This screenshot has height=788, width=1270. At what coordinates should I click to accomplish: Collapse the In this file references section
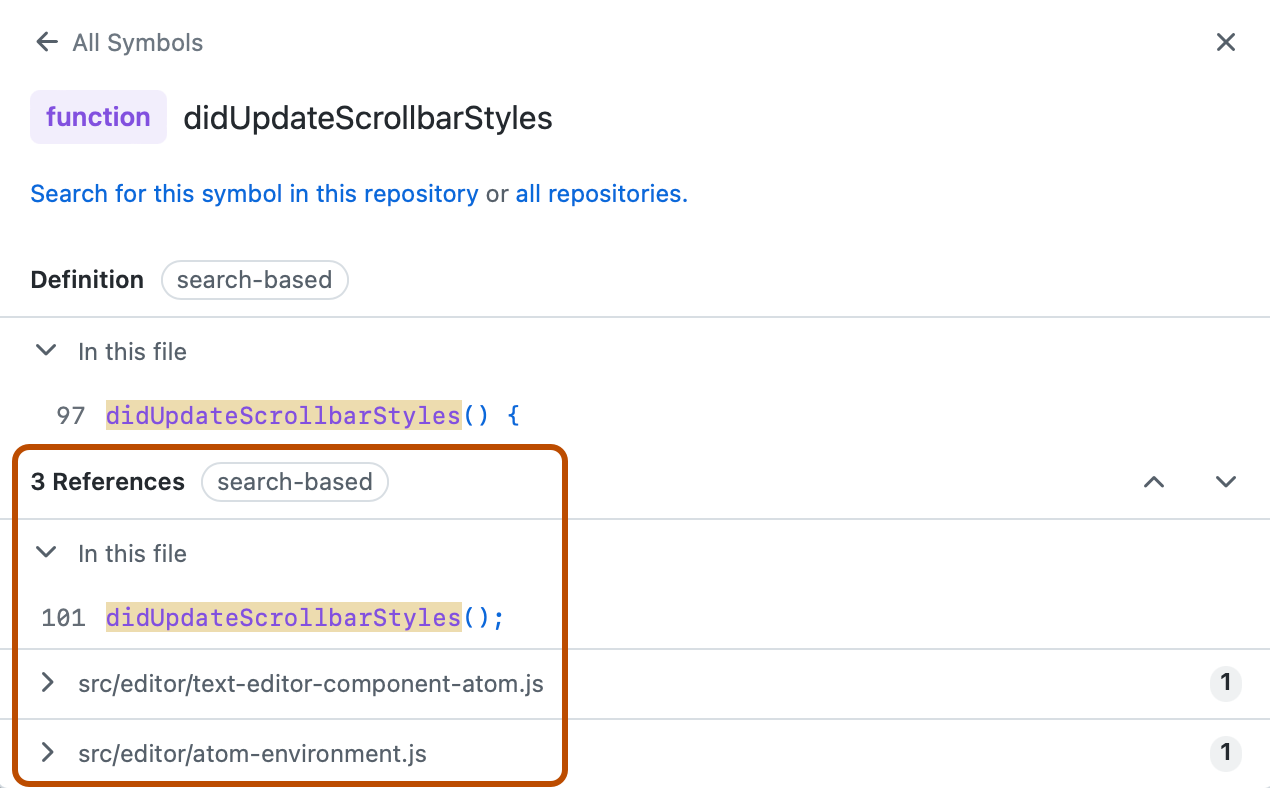point(46,552)
